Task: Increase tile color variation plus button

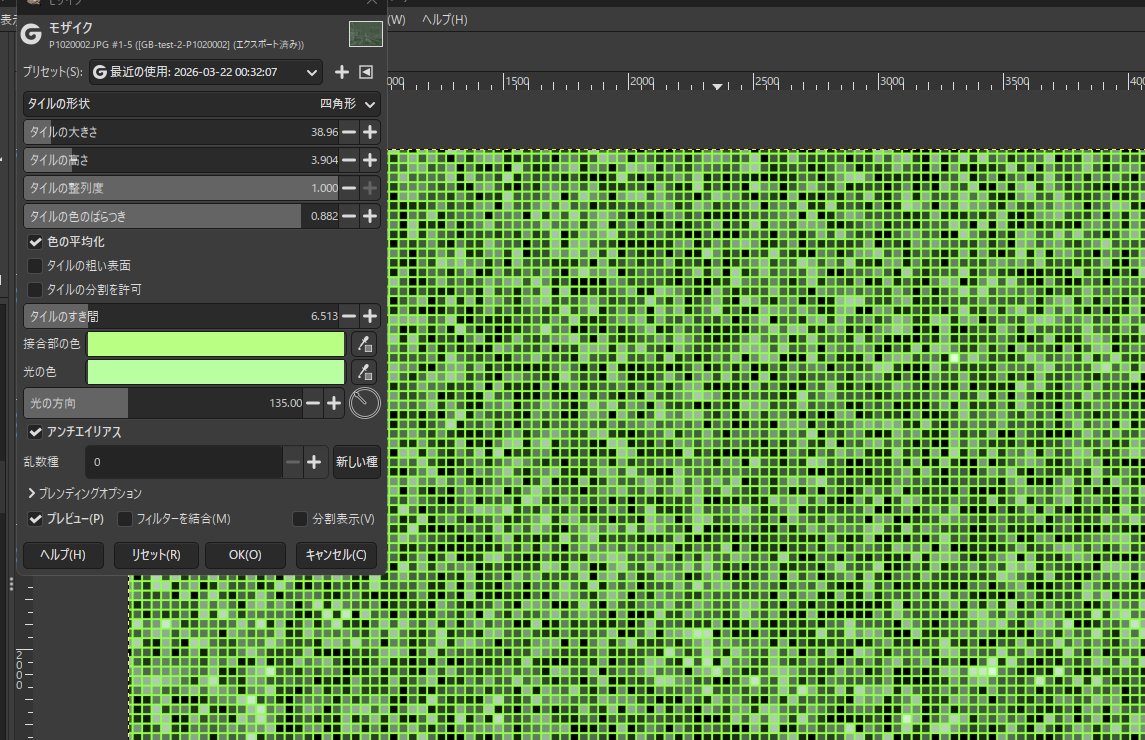Action: [370, 216]
